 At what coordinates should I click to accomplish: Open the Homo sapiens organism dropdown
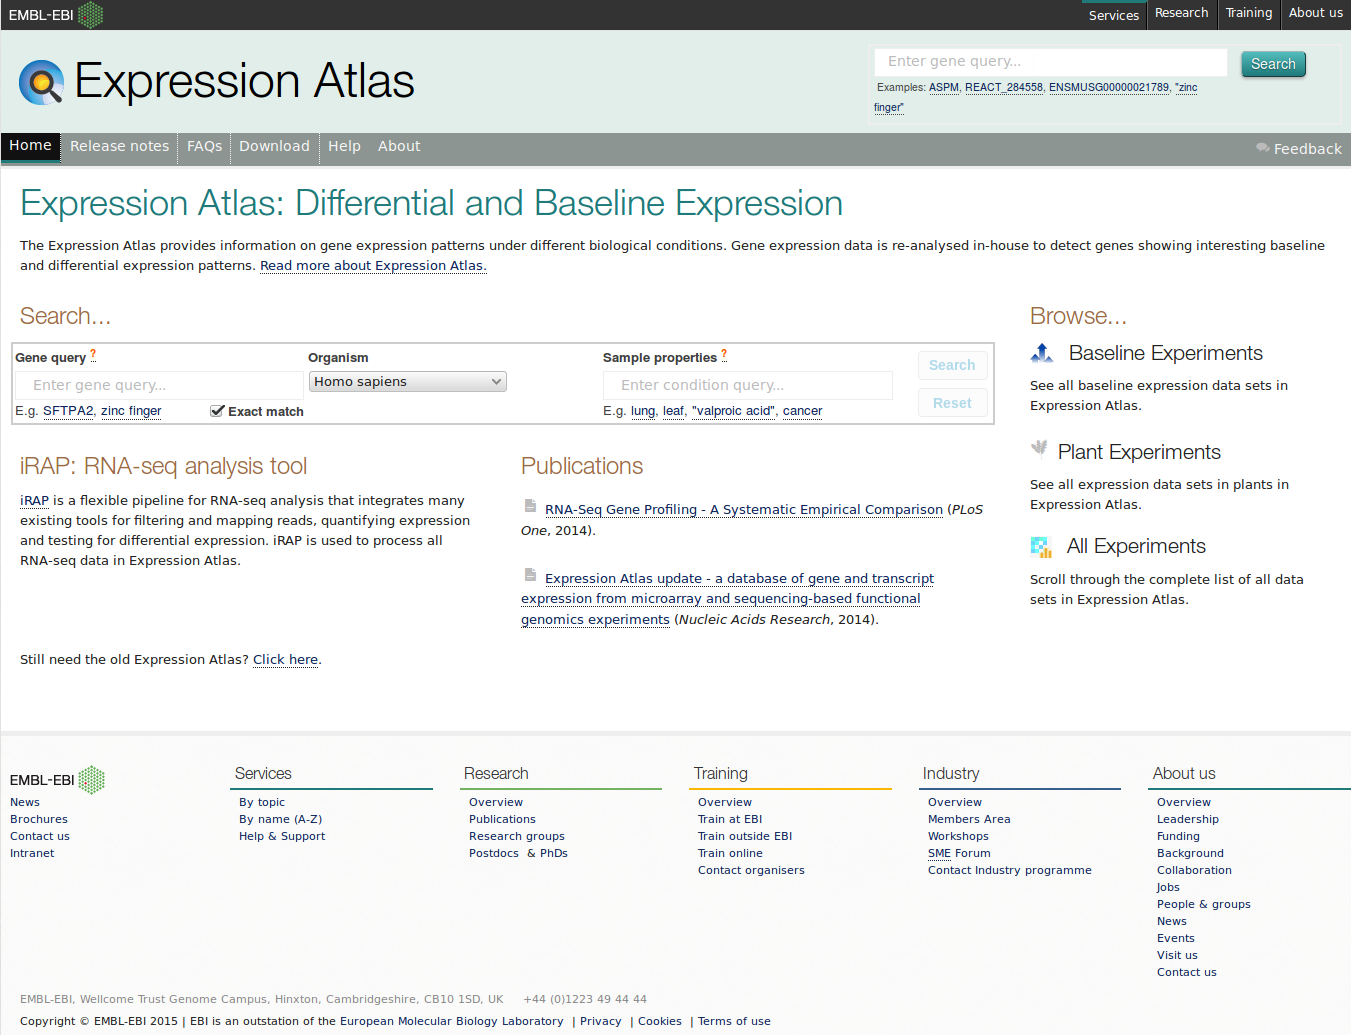coord(407,382)
